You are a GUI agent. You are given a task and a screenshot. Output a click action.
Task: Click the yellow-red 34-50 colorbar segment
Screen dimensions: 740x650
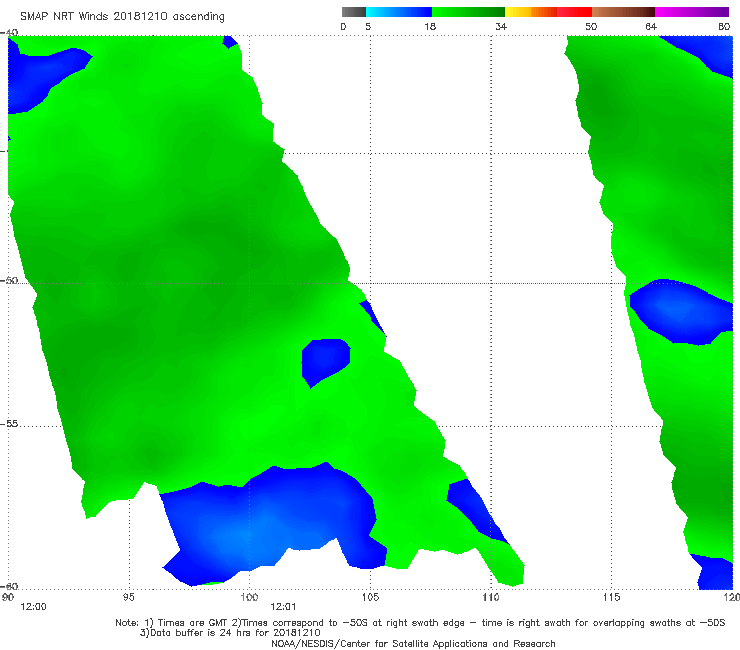tap(548, 12)
